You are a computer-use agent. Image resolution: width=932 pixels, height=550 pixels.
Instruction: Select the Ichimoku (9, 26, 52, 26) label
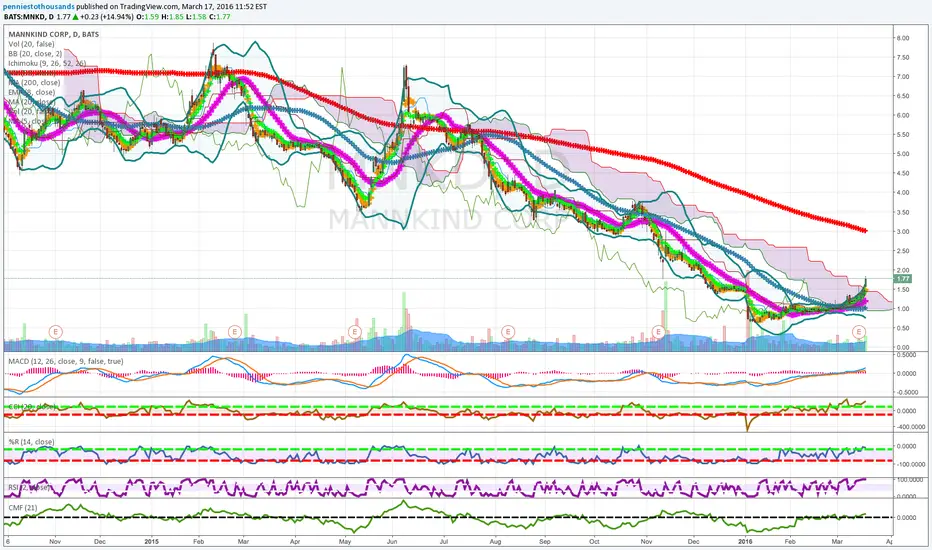(x=47, y=63)
